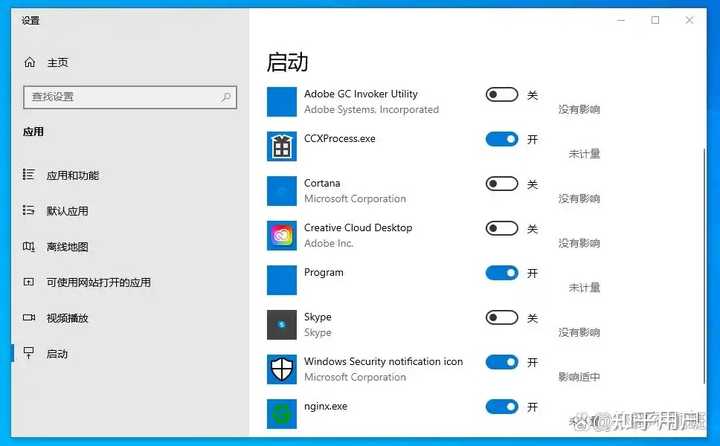This screenshot has width=720, height=446.
Task: Click the Cortana app icon
Action: [x=281, y=191]
